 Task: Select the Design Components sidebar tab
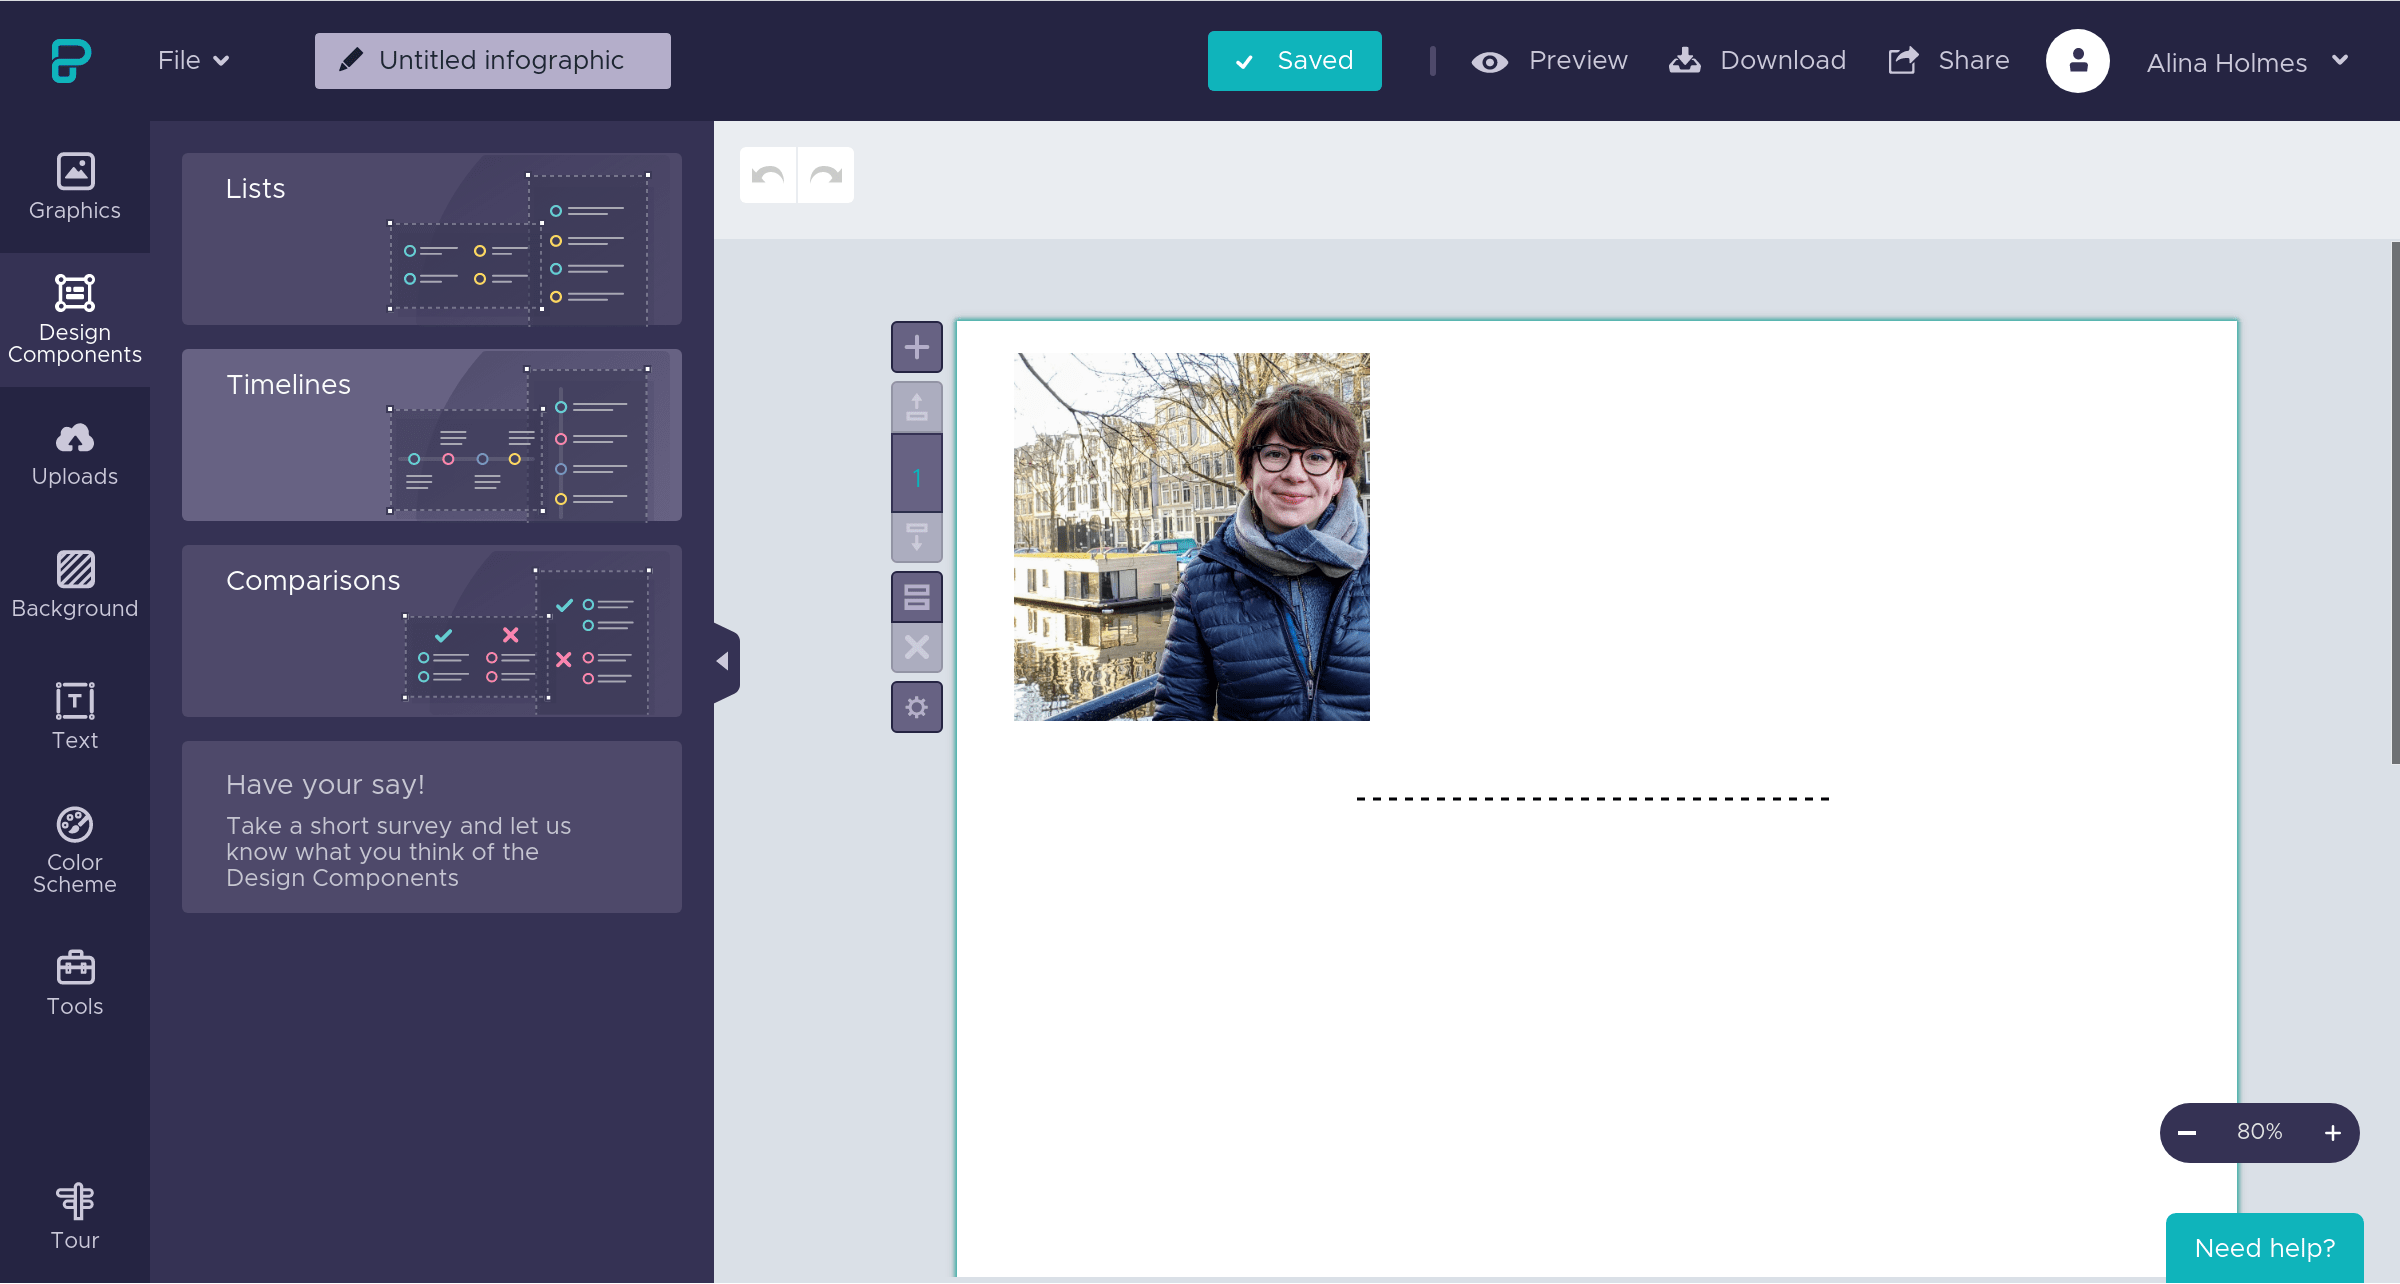tap(75, 320)
